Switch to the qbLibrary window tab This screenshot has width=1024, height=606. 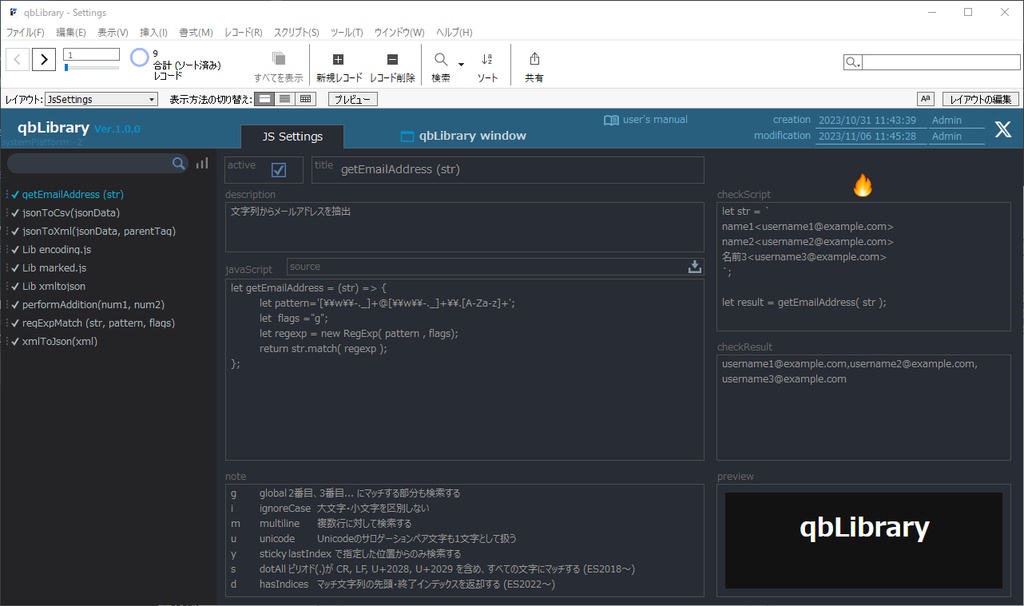tap(463, 136)
